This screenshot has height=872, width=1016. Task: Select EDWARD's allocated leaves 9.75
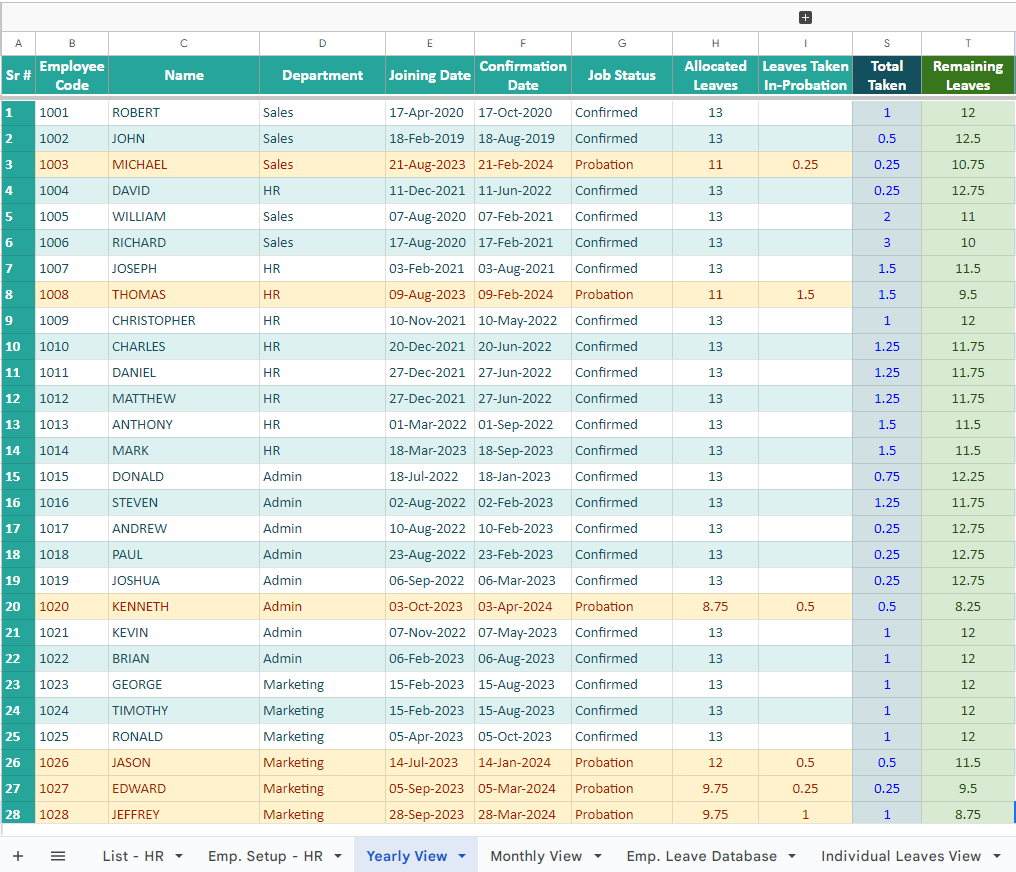715,788
